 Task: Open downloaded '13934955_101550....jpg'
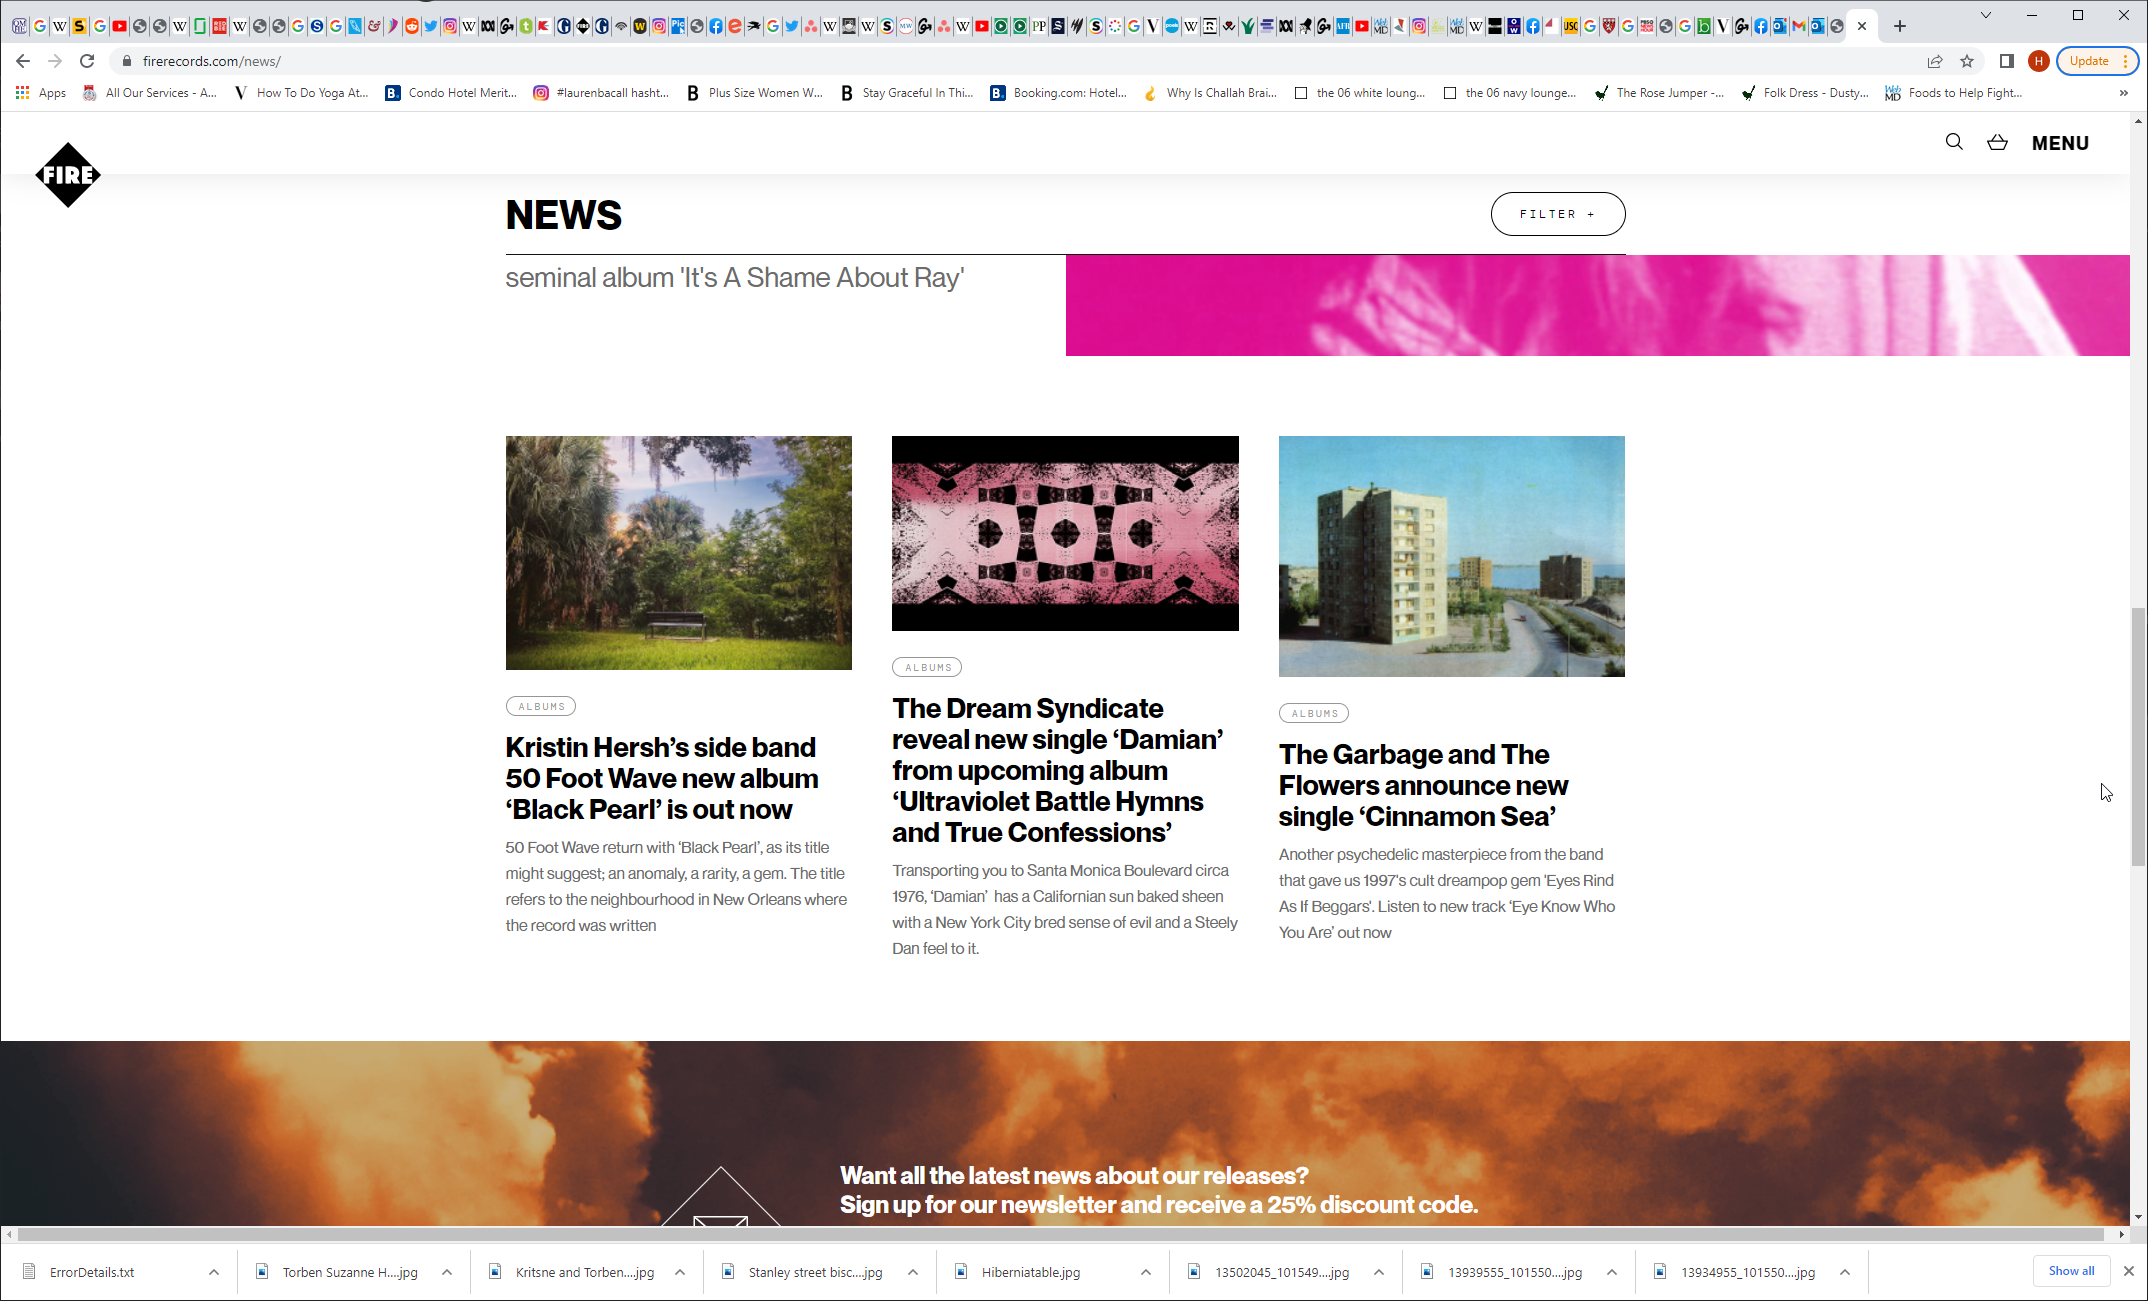tap(1747, 1272)
